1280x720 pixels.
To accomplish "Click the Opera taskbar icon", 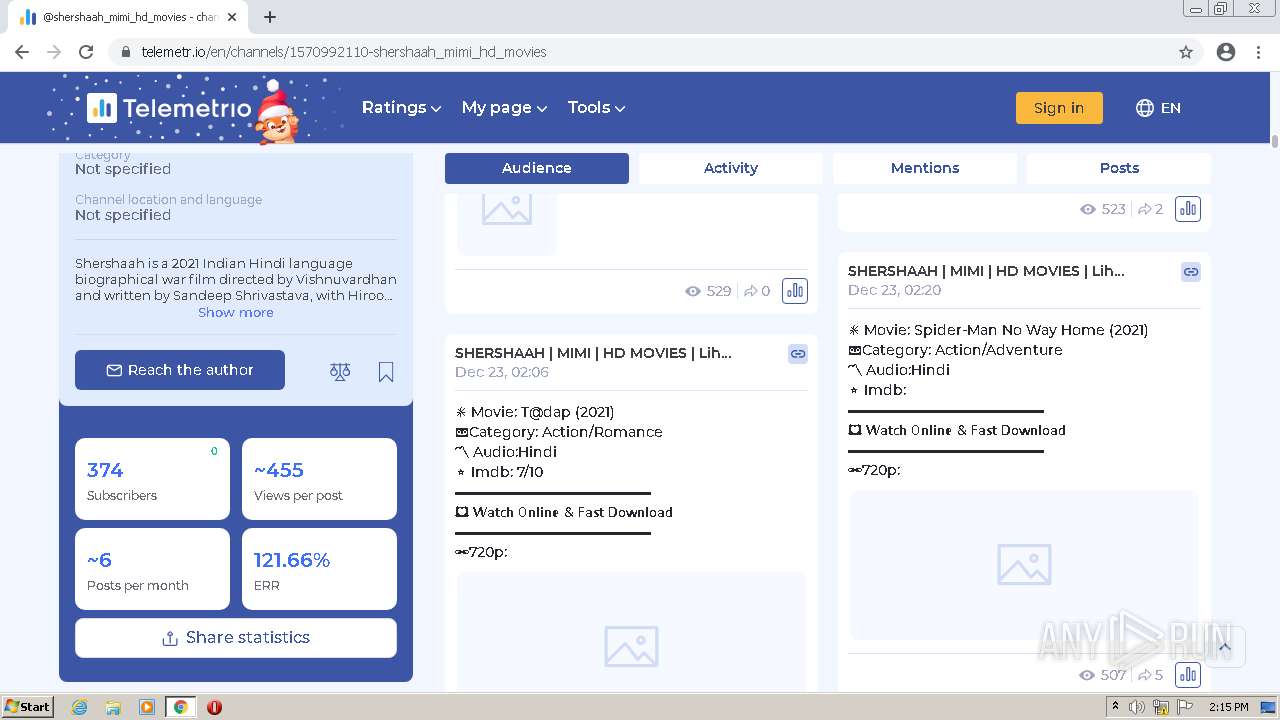I will [x=214, y=707].
